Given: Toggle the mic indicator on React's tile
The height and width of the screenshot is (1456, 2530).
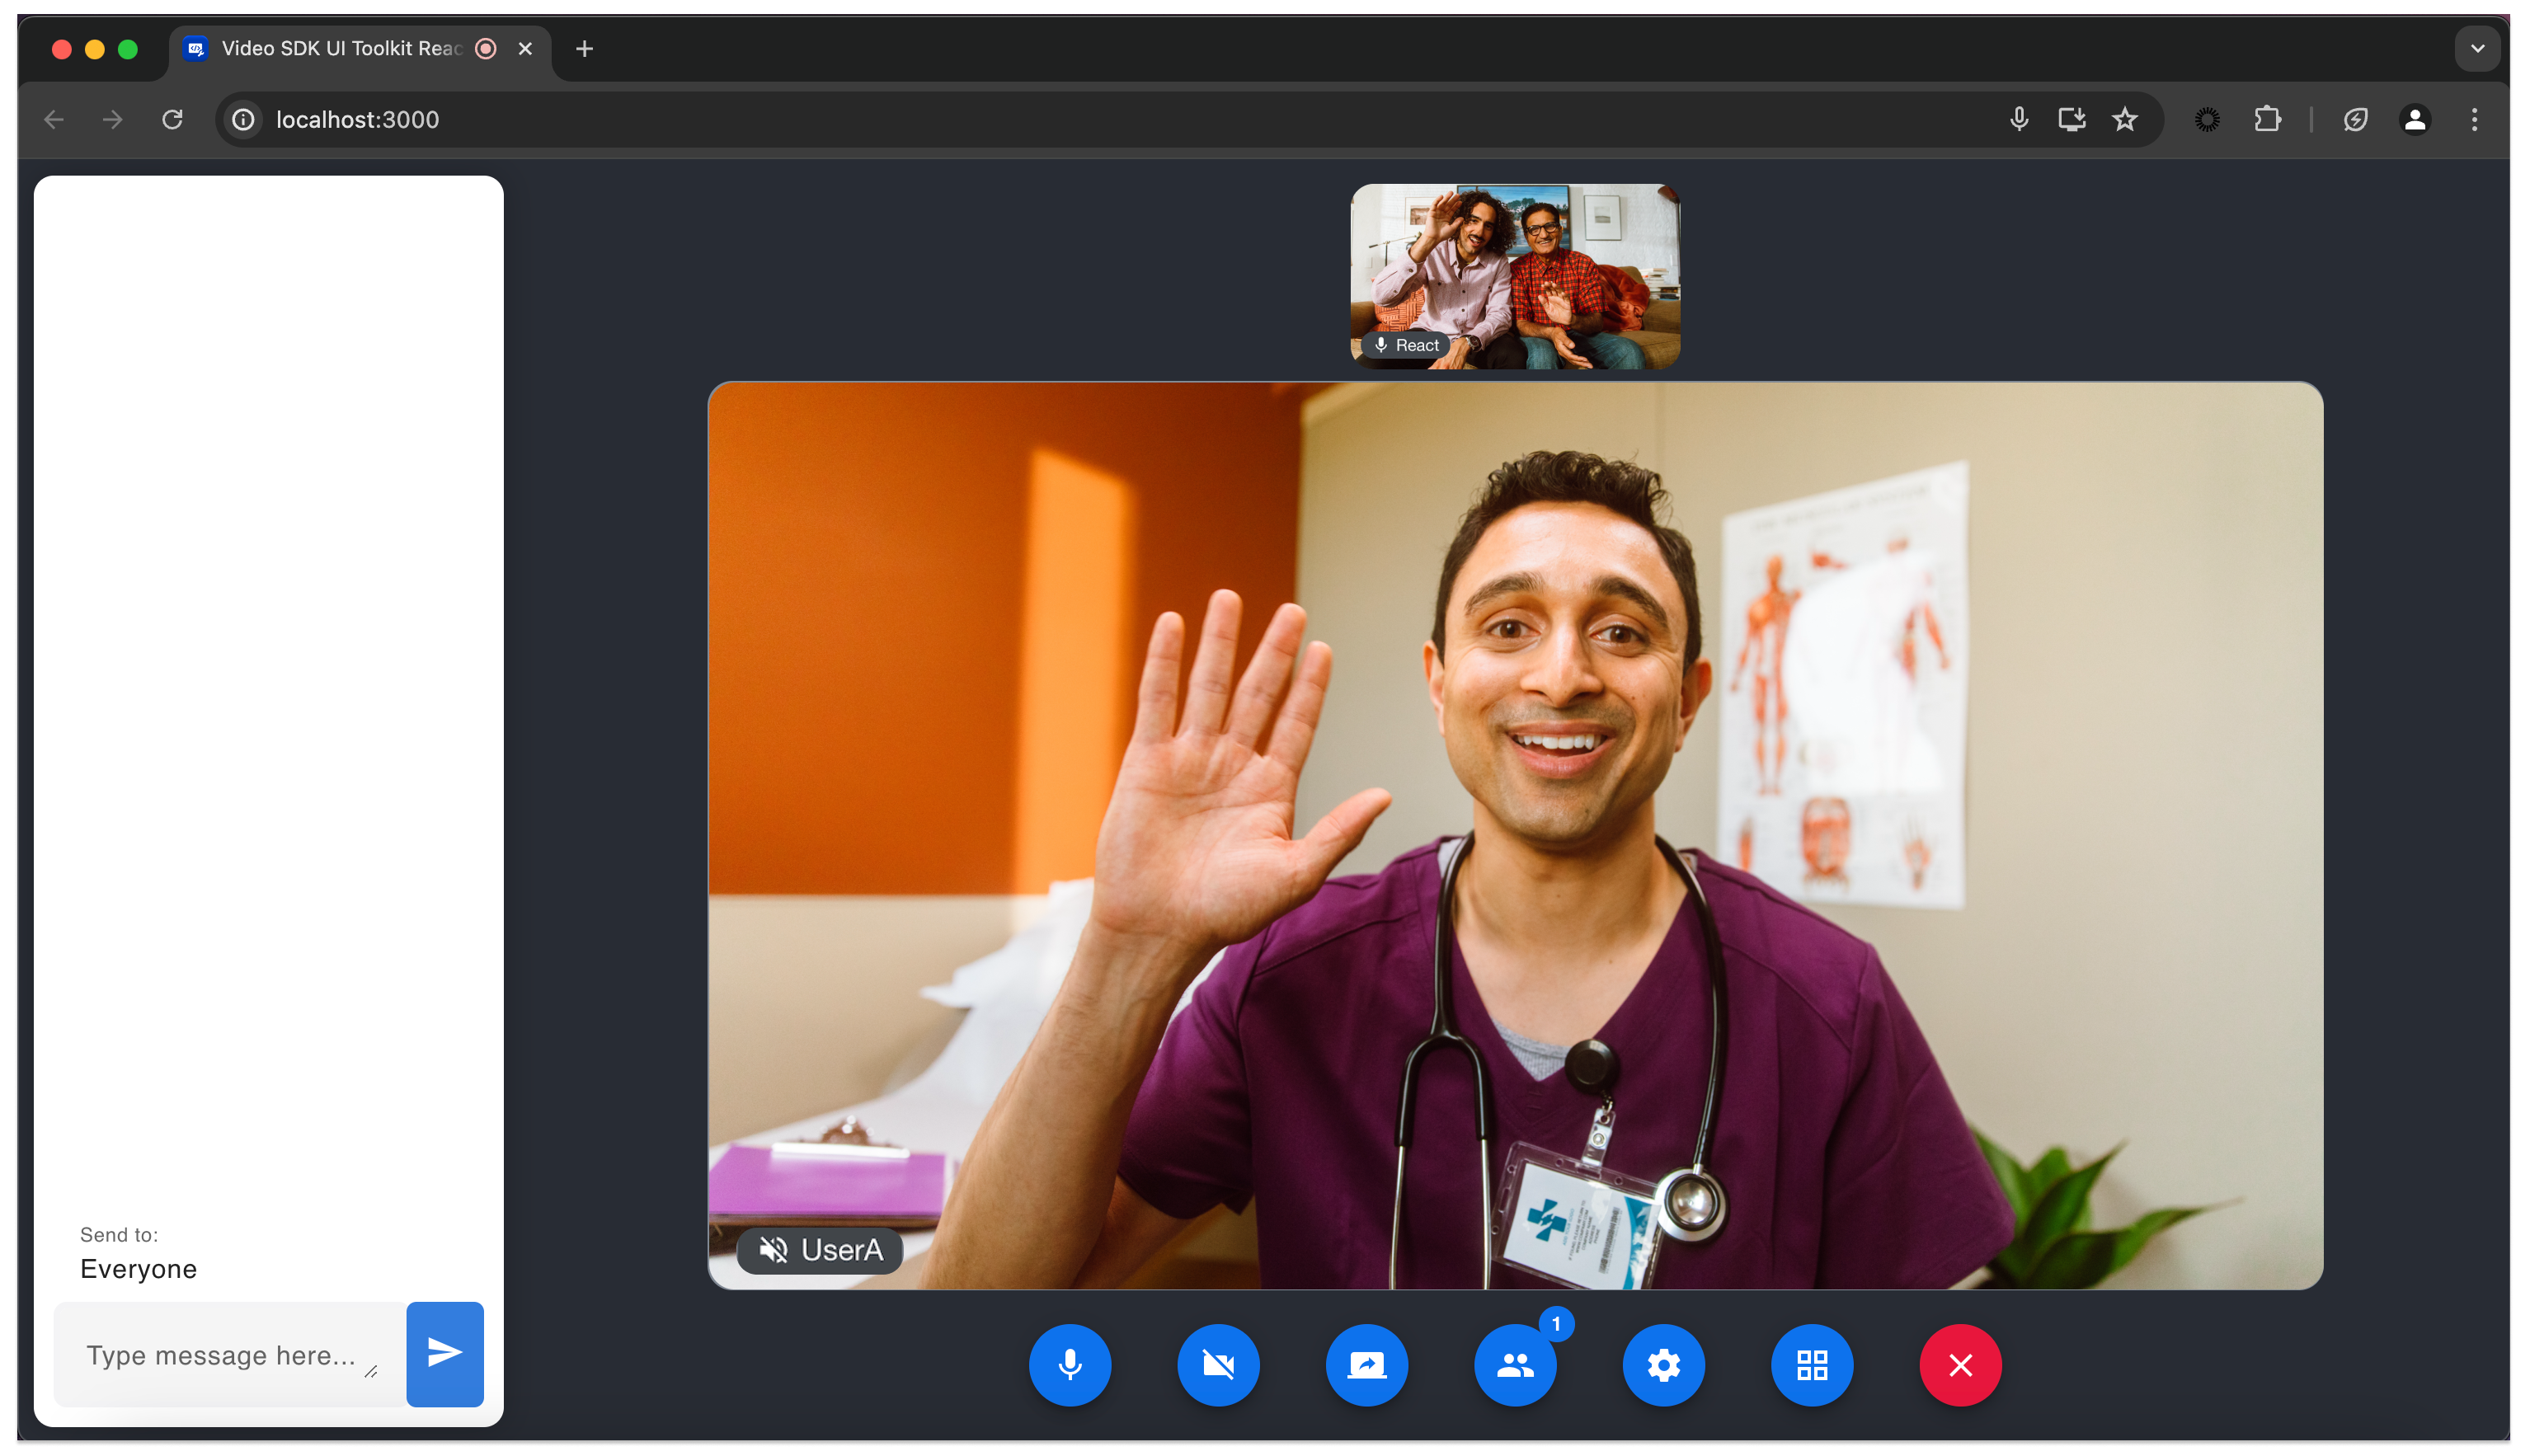Looking at the screenshot, I should tap(1381, 344).
